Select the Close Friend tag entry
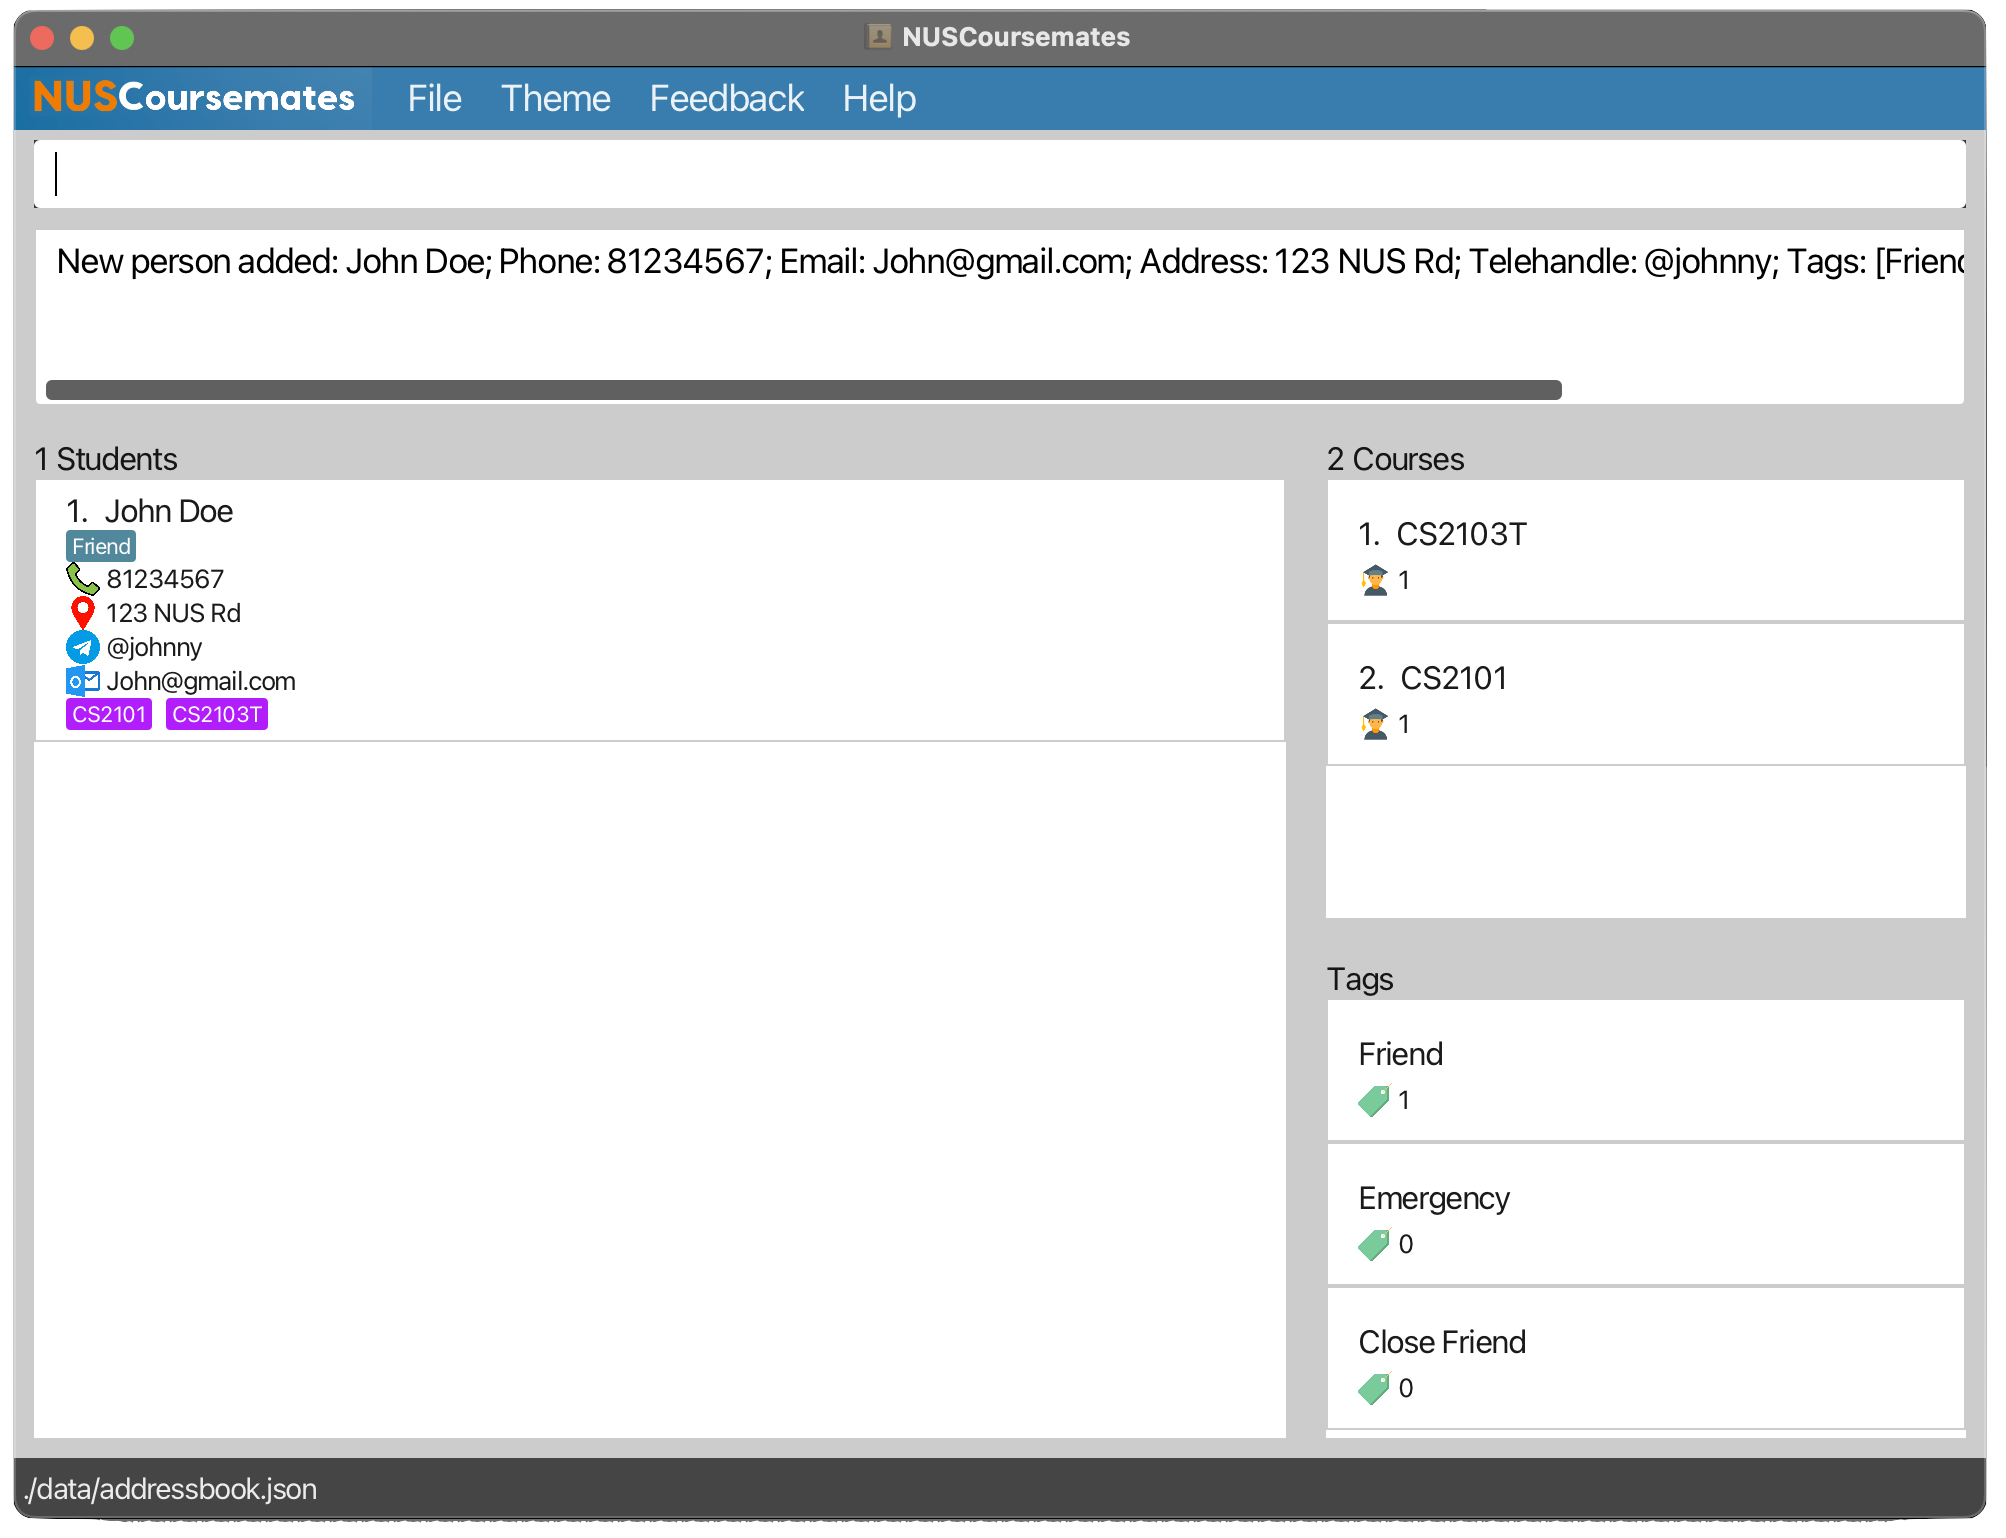 tap(1645, 1359)
